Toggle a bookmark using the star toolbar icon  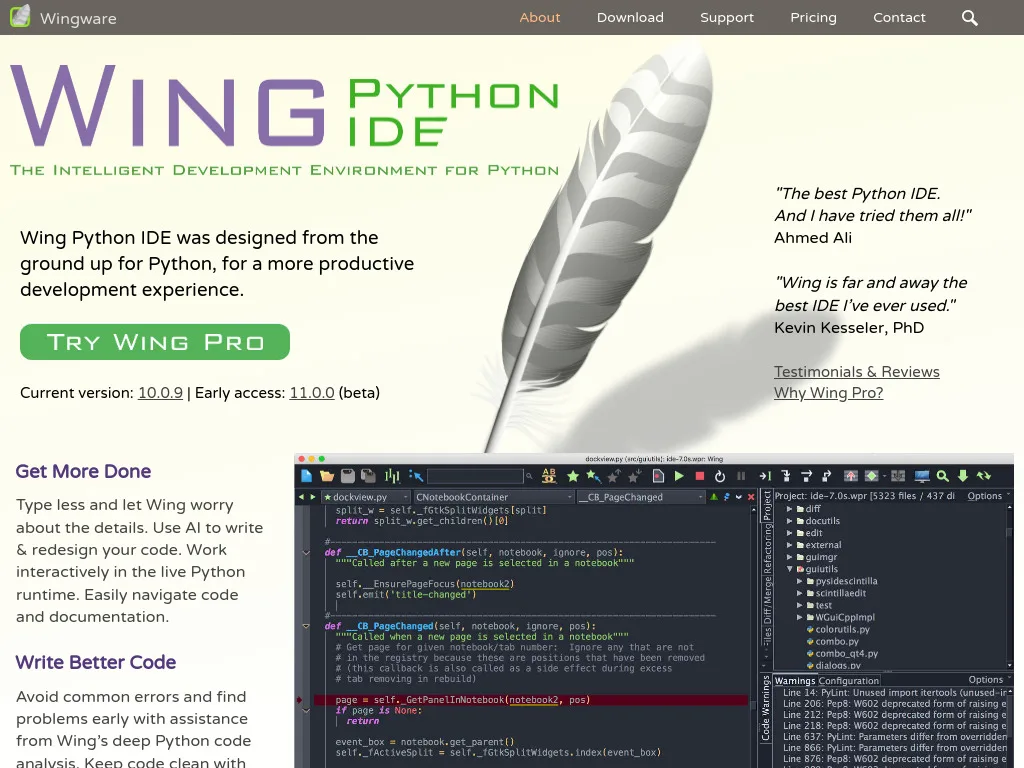(x=572, y=476)
